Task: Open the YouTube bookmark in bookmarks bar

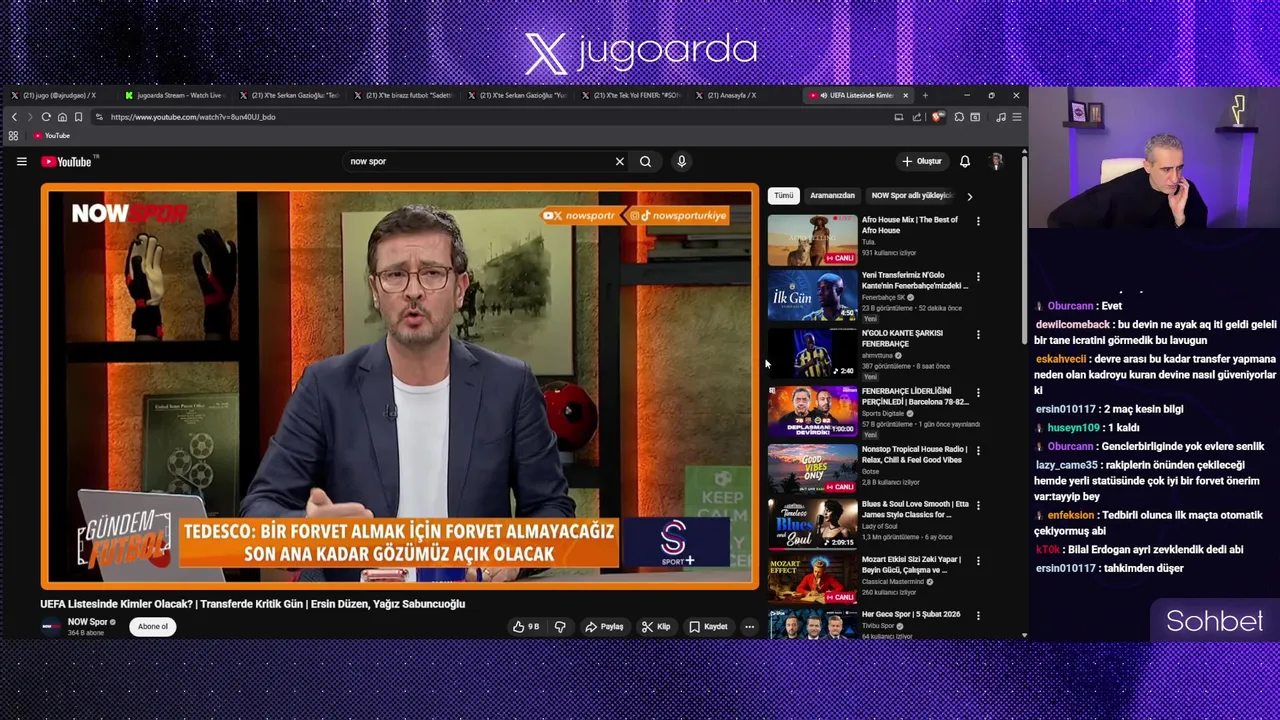Action: point(51,136)
